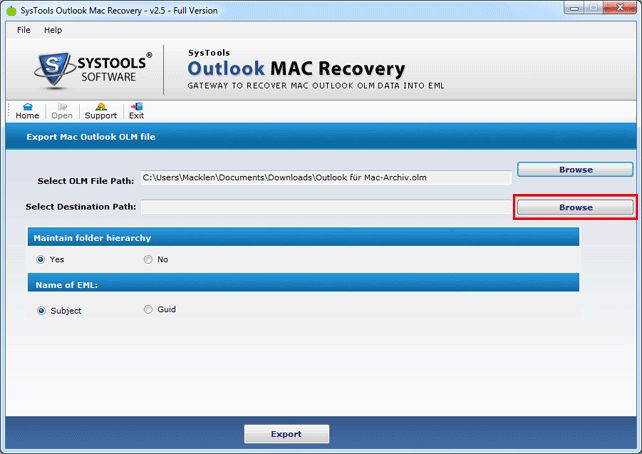Click the 'Outlook MAC Recovery' title text
Image resolution: width=642 pixels, height=454 pixels.
(x=296, y=68)
